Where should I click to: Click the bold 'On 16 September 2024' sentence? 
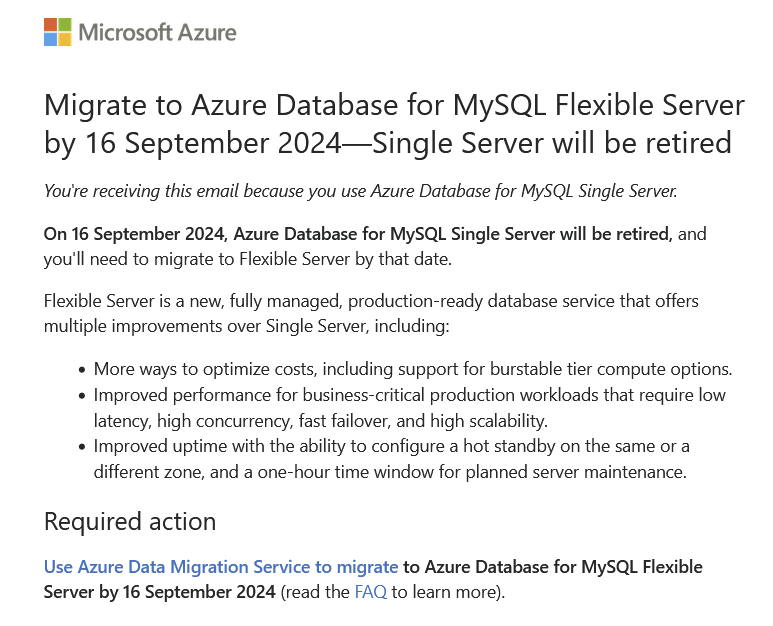358,234
